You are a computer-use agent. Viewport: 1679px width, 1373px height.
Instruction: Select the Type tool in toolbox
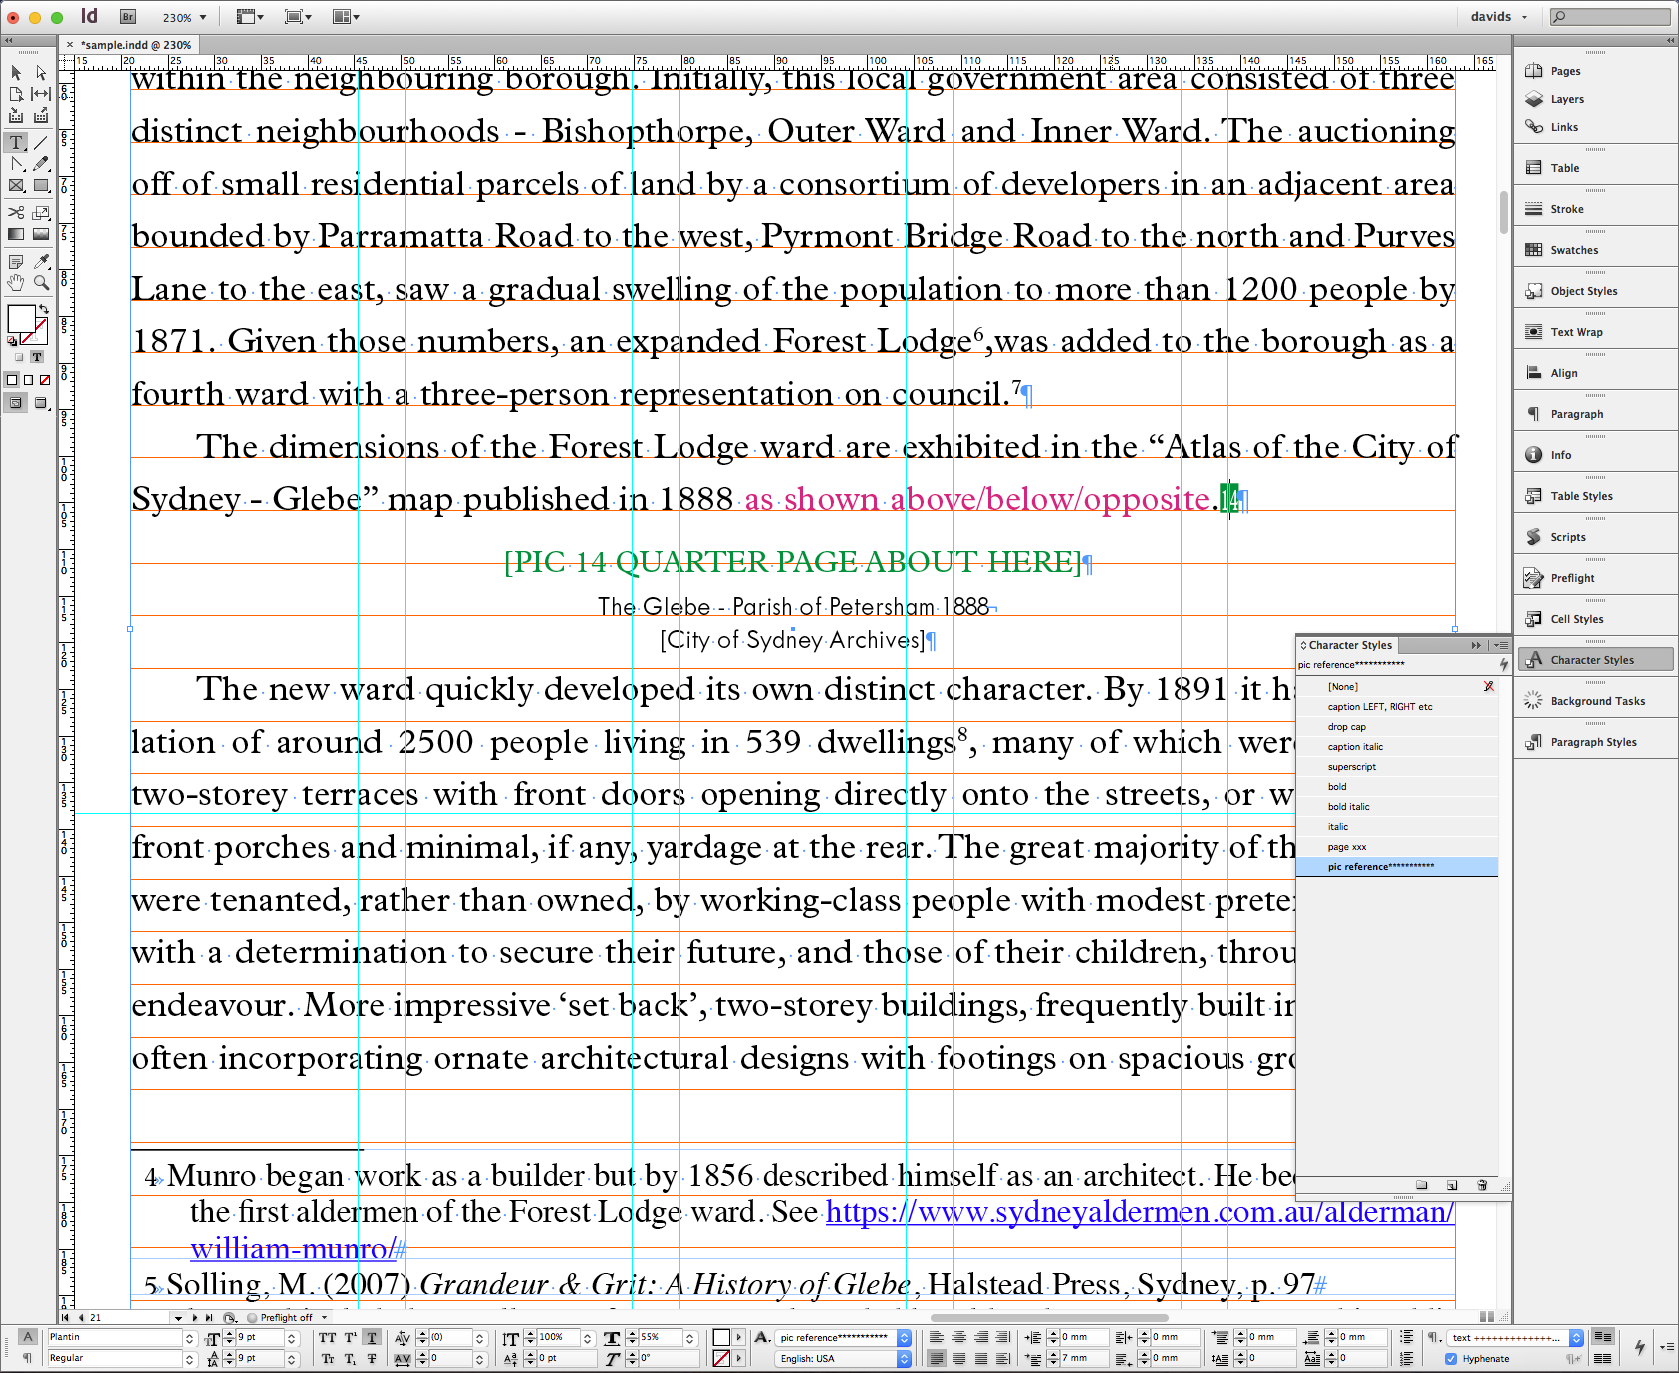(x=16, y=143)
